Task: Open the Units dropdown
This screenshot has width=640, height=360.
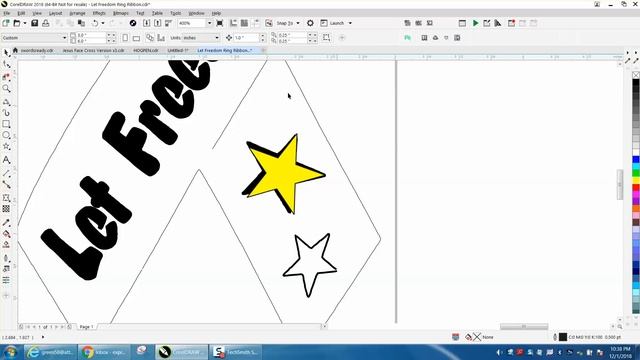Action: pos(217,38)
